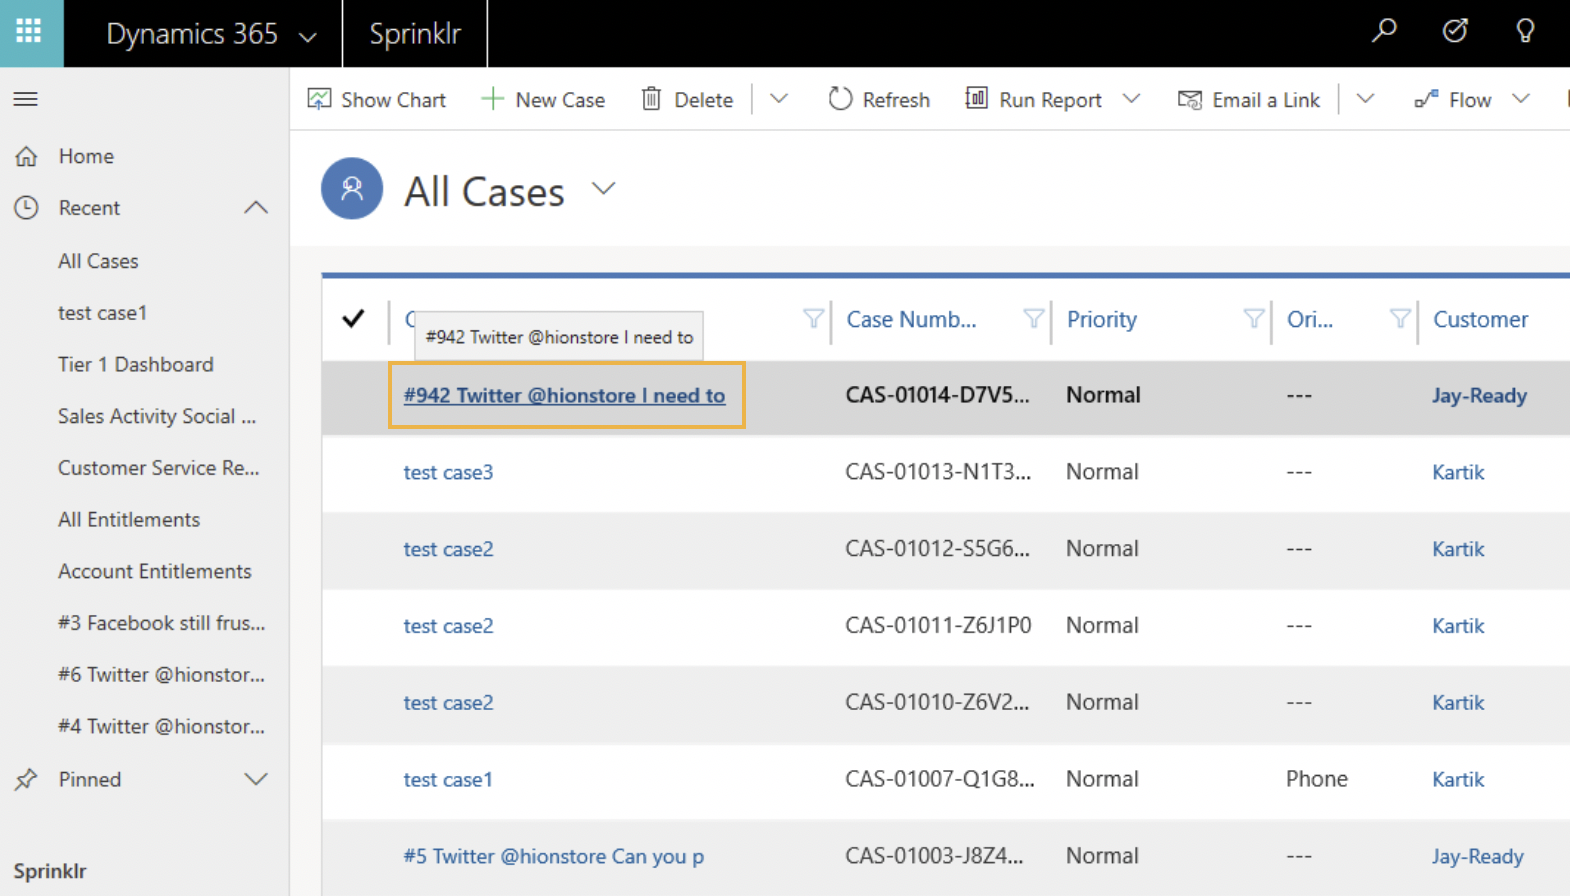This screenshot has height=896, width=1570.
Task: Open Jay-Ready customer for CAS-01014
Action: click(1479, 395)
